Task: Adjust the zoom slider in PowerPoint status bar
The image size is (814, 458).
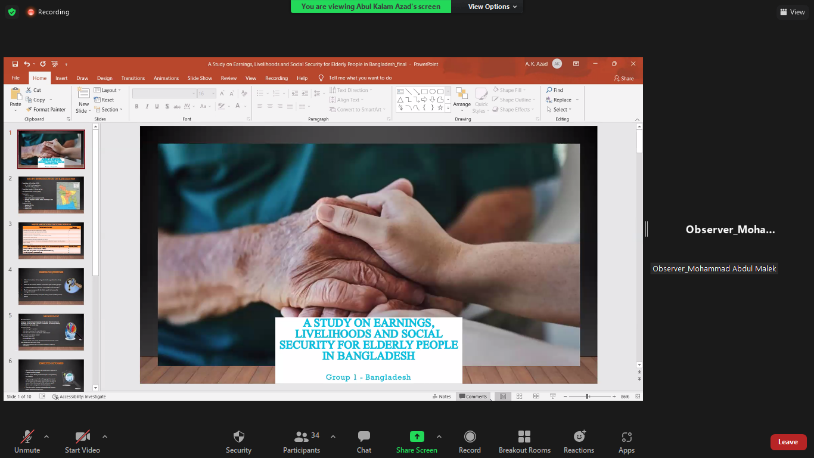Action: pos(588,396)
